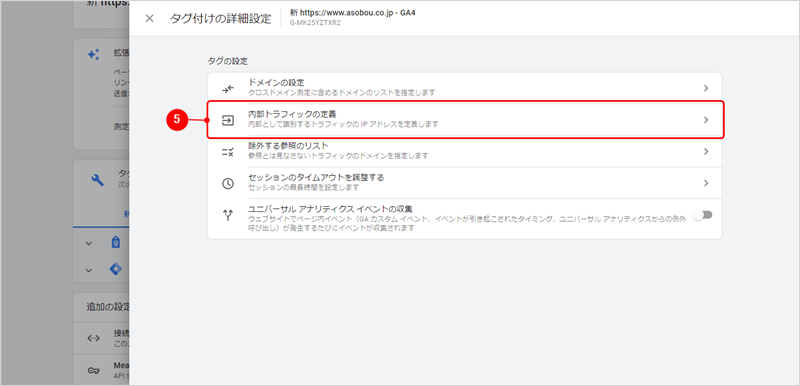Expand the blue tag row chevron in background
Screen dimensions: 800x386
[x=89, y=244]
